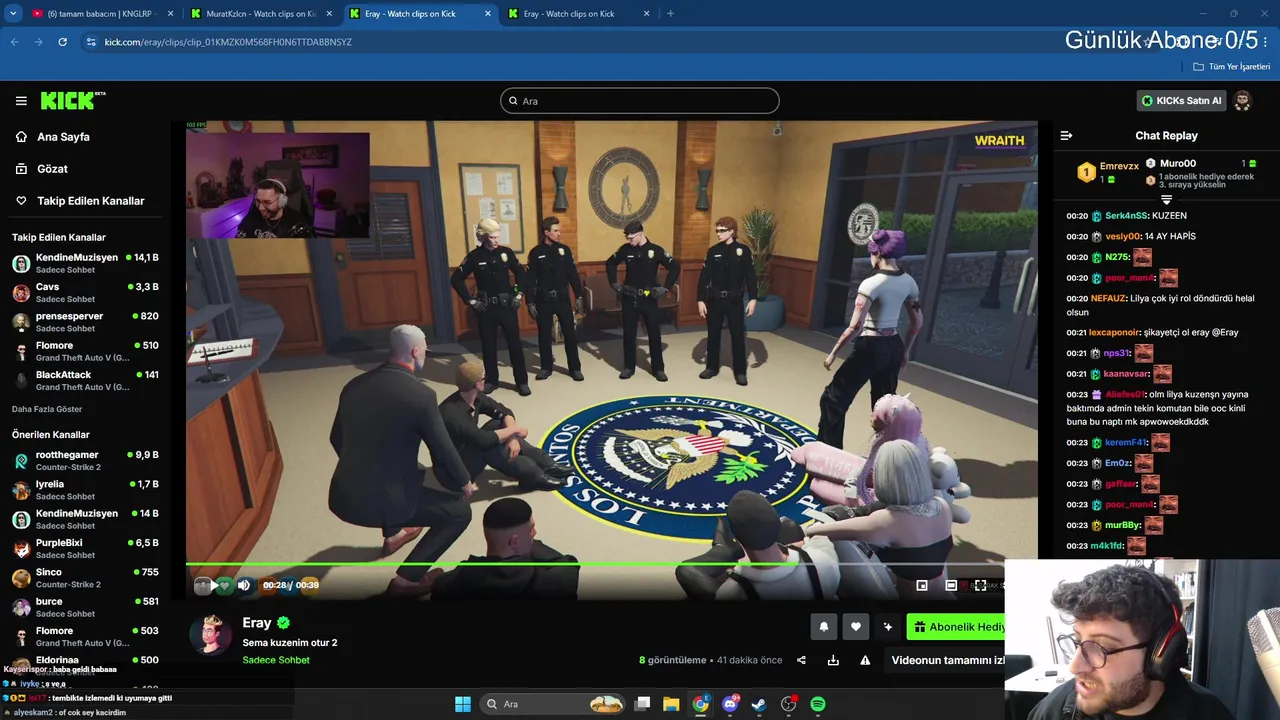Screen dimensions: 1280x720
Task: Mute the clip volume
Action: [244, 585]
